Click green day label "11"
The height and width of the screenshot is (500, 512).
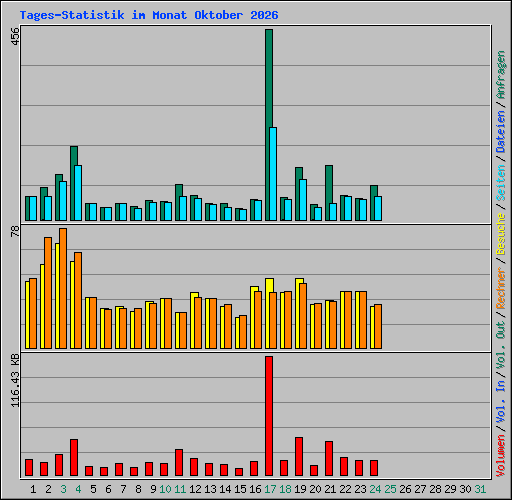[x=180, y=489]
